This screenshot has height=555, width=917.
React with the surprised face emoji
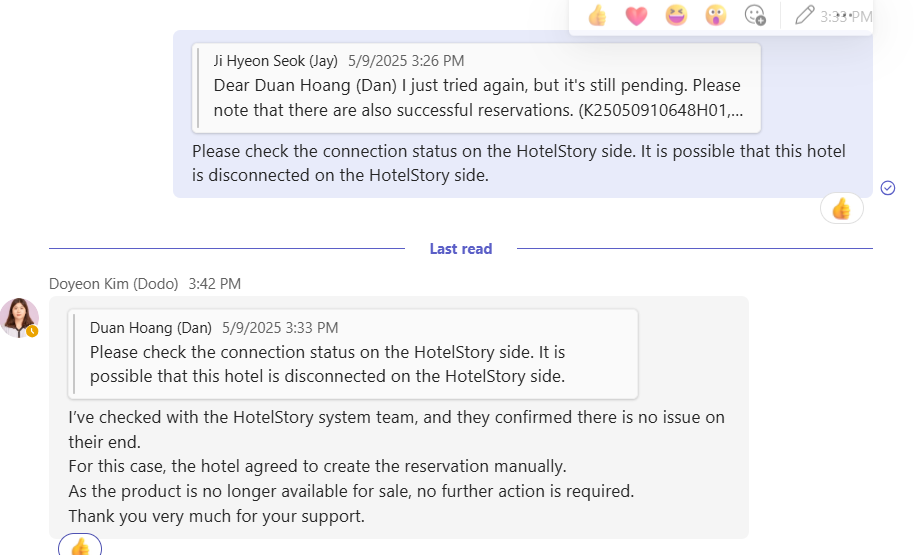tap(715, 16)
